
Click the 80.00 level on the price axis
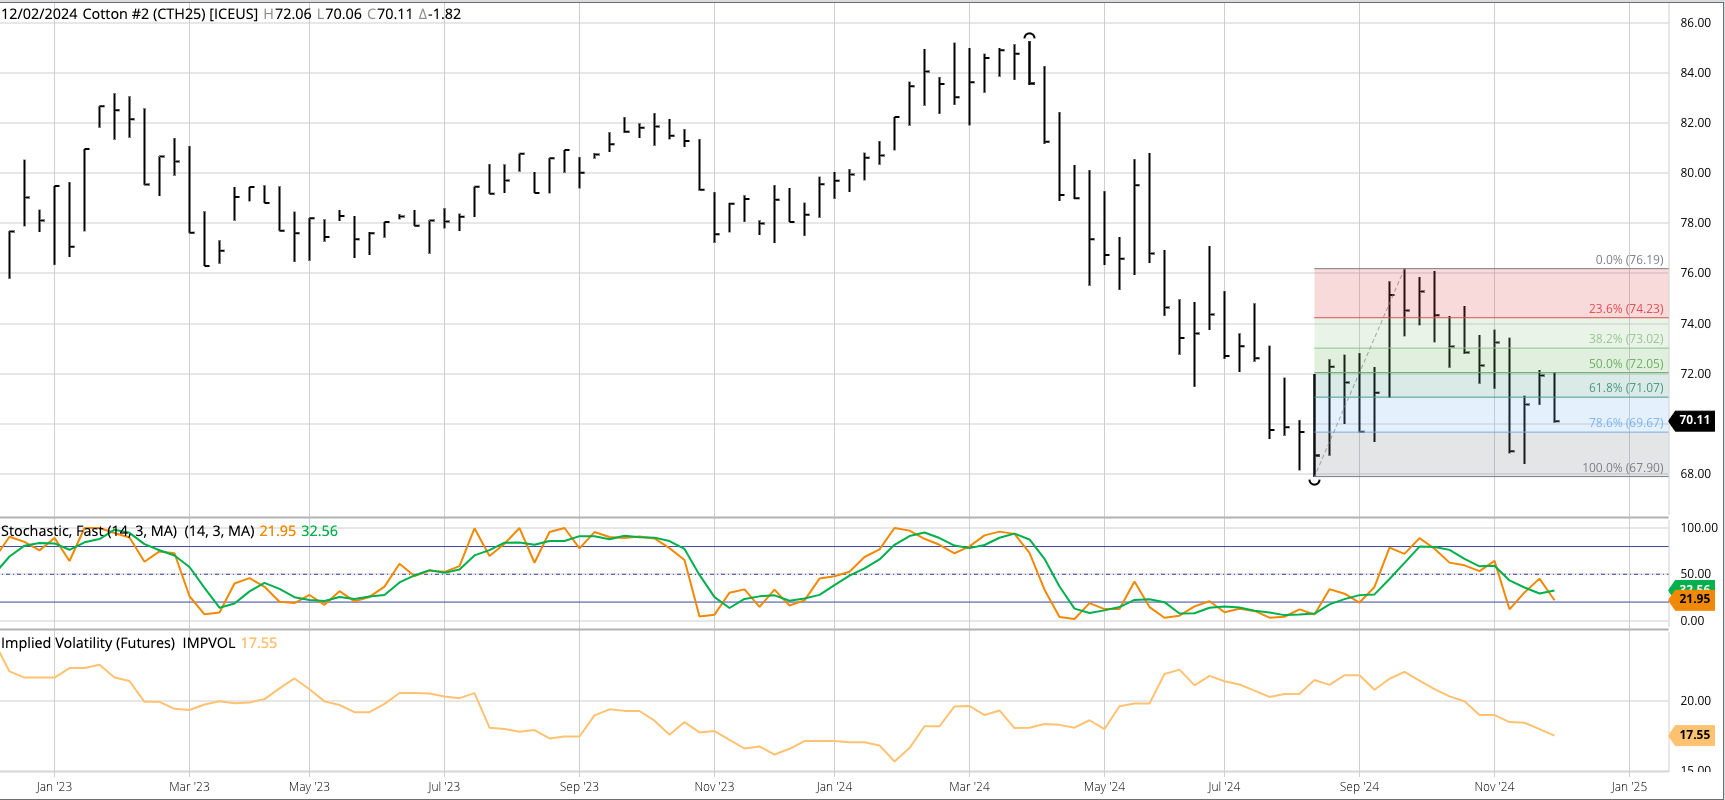(x=1695, y=173)
